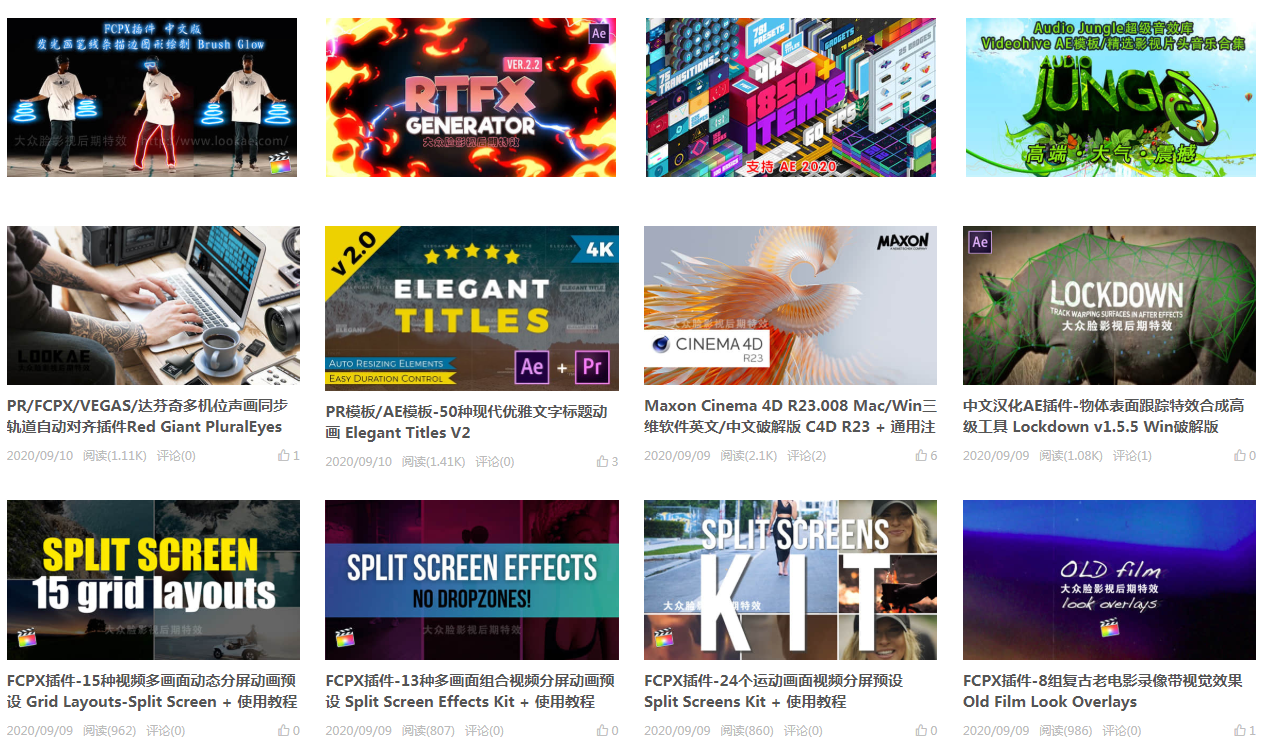Click the 阅读(962) read count
1270x752 pixels.
110,731
